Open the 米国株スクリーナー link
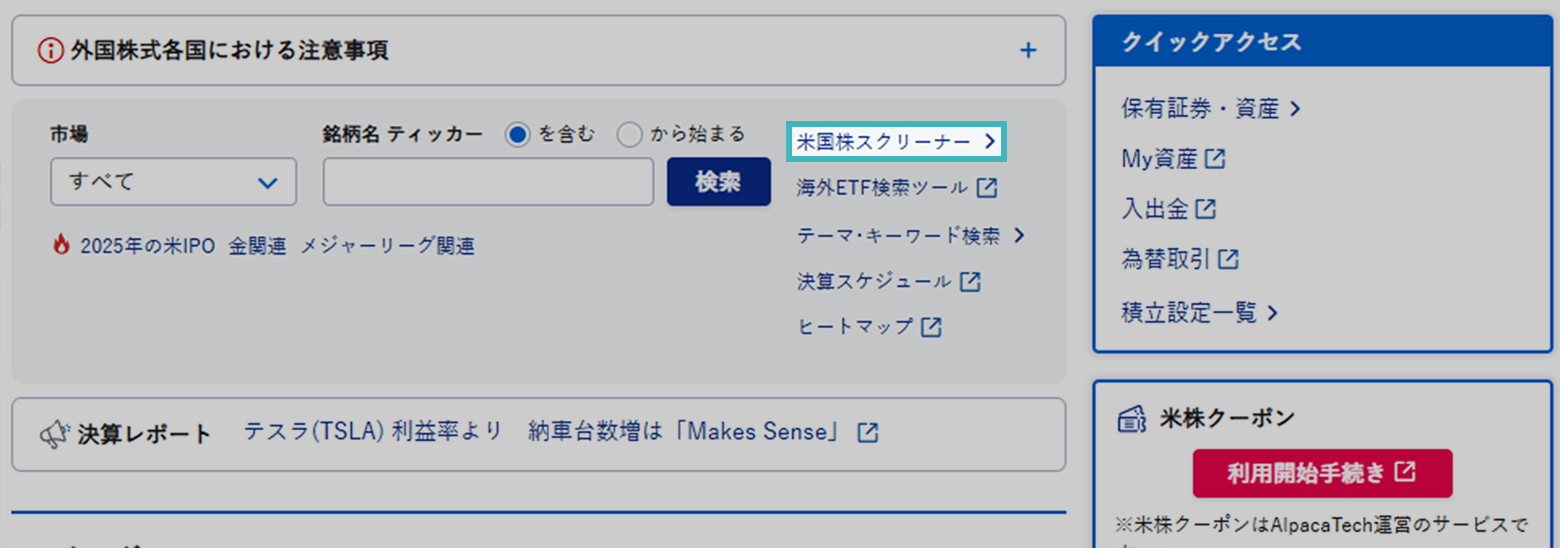 [x=897, y=142]
